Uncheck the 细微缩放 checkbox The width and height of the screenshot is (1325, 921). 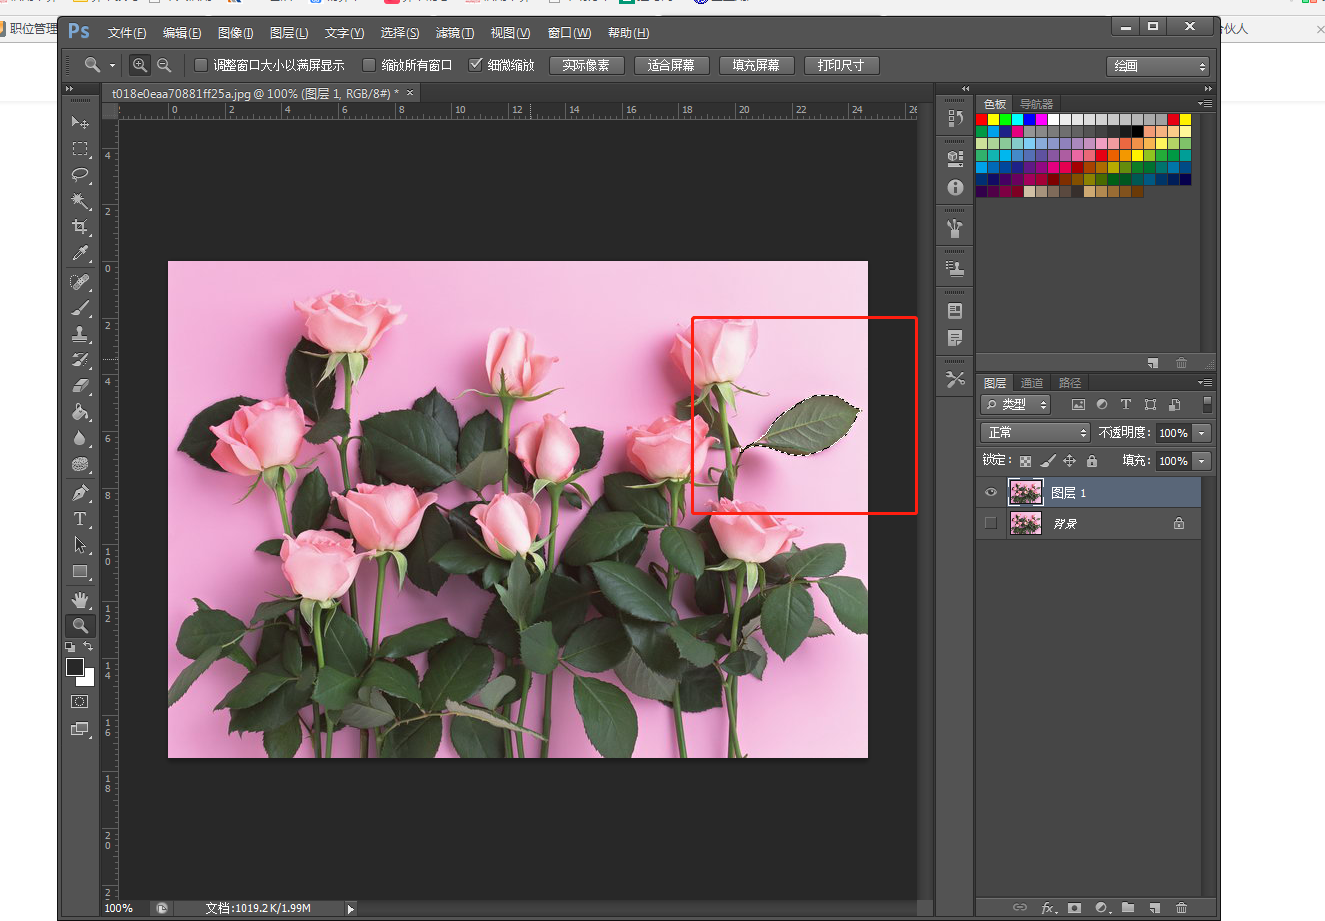coord(476,65)
